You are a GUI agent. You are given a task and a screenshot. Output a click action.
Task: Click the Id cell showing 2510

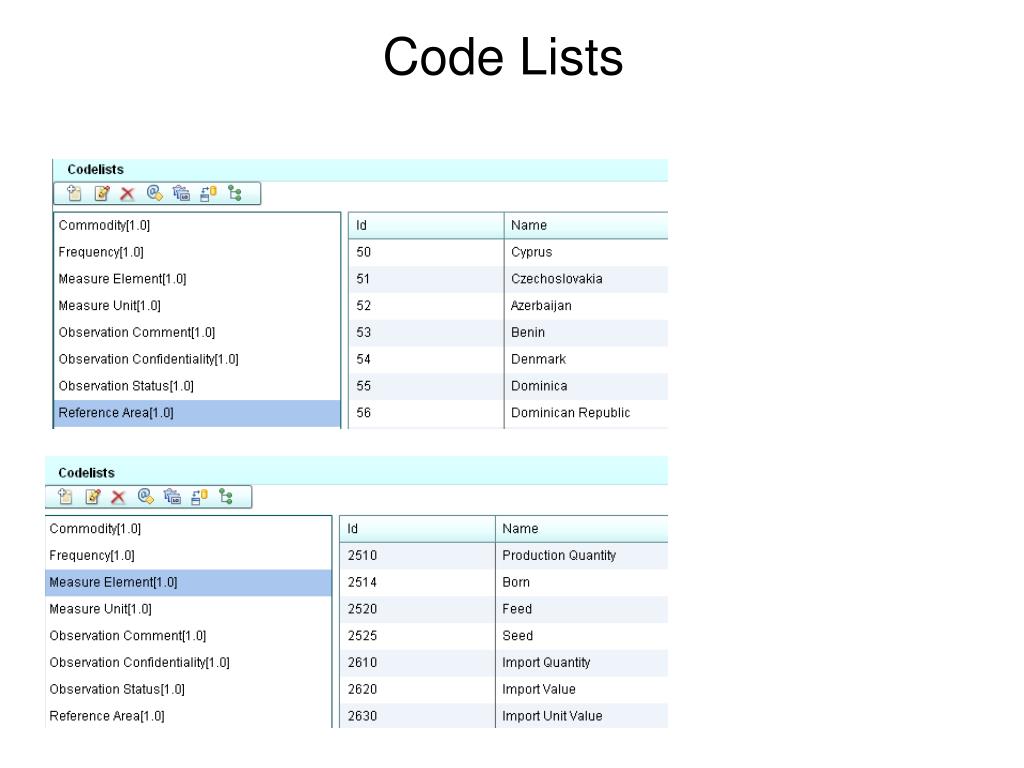(x=417, y=556)
